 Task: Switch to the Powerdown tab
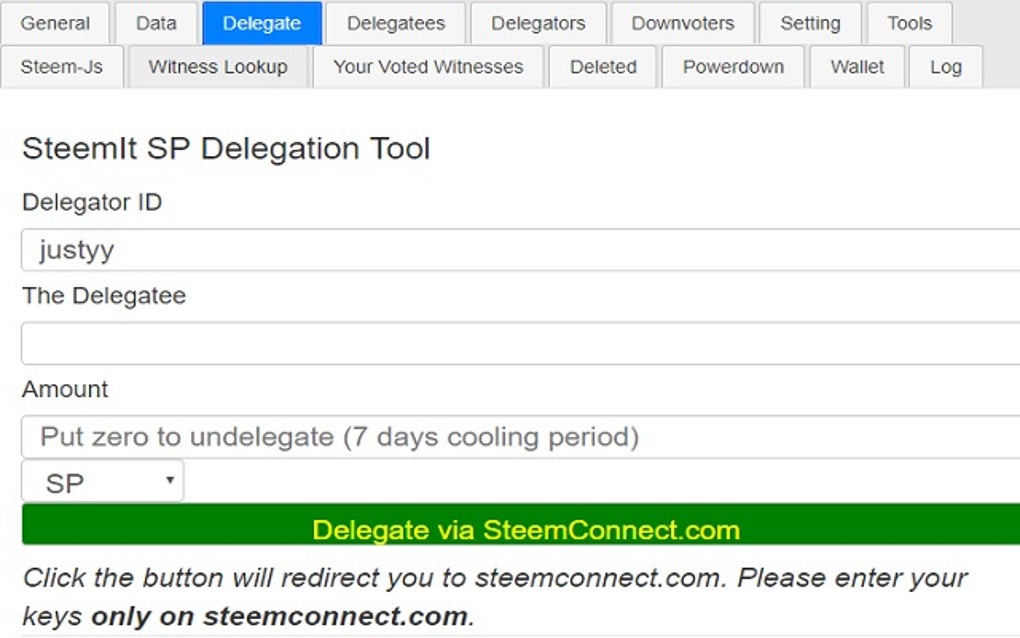733,66
